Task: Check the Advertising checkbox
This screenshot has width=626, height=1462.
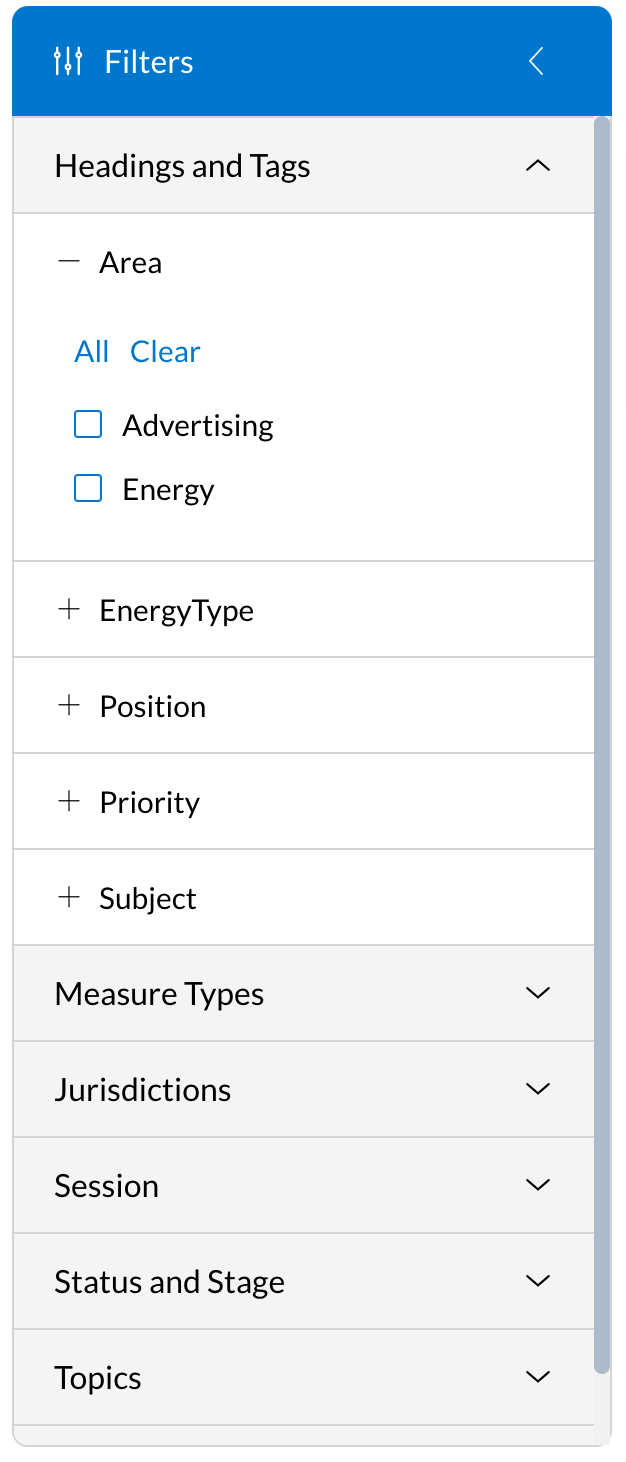Action: click(x=89, y=425)
